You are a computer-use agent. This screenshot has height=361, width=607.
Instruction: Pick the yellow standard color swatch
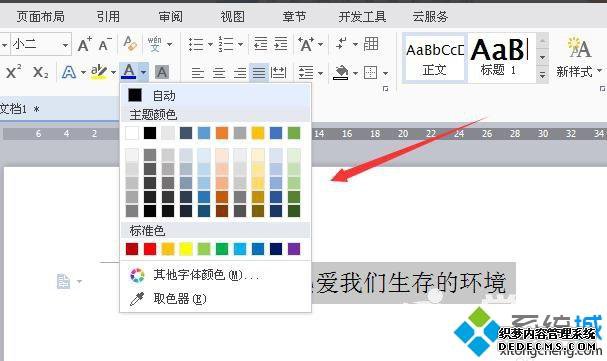186,249
